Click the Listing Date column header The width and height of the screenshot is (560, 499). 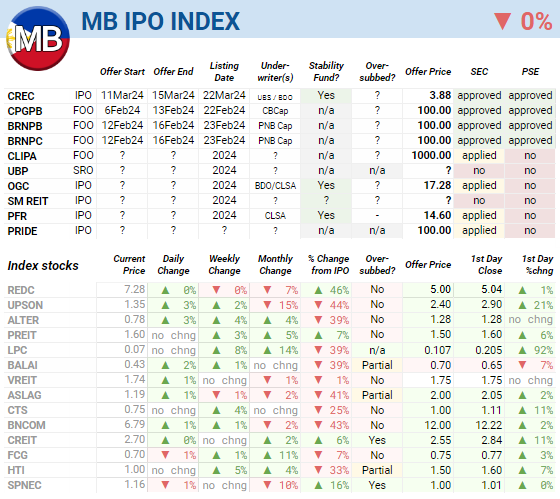224,71
